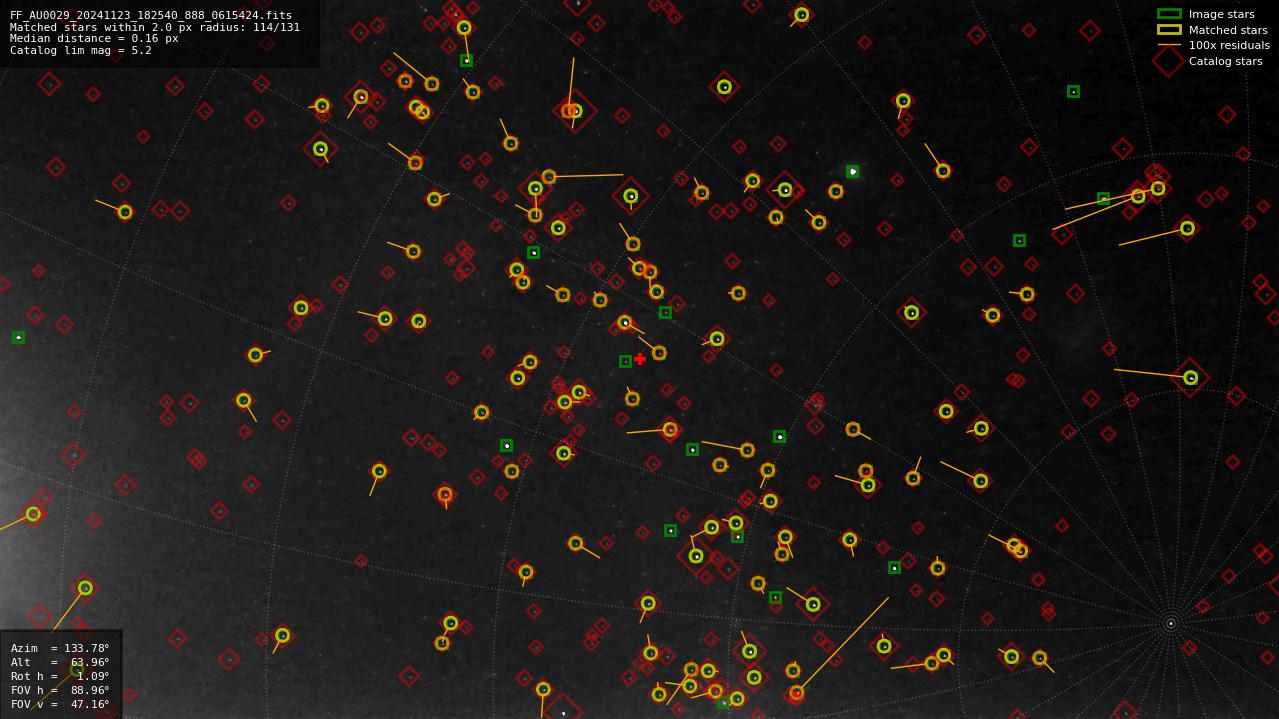This screenshot has width=1279, height=719.
Task: Select the 'FOV h = 88.96°' readout
Action: point(60,690)
